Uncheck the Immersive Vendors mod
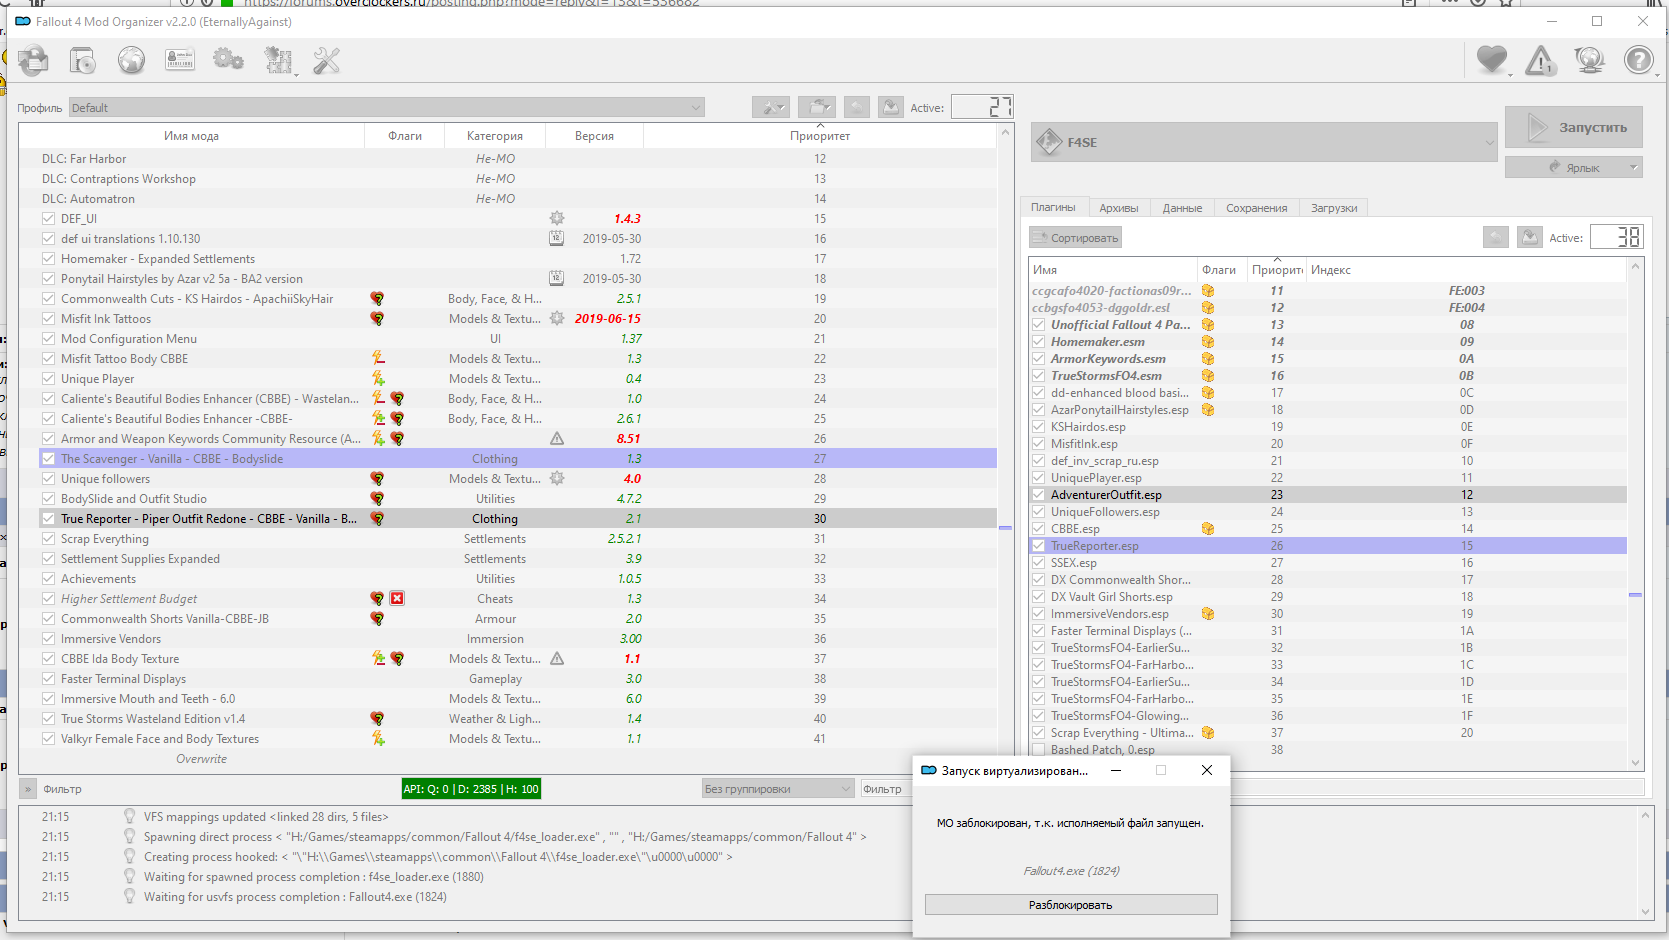 pyautogui.click(x=48, y=639)
